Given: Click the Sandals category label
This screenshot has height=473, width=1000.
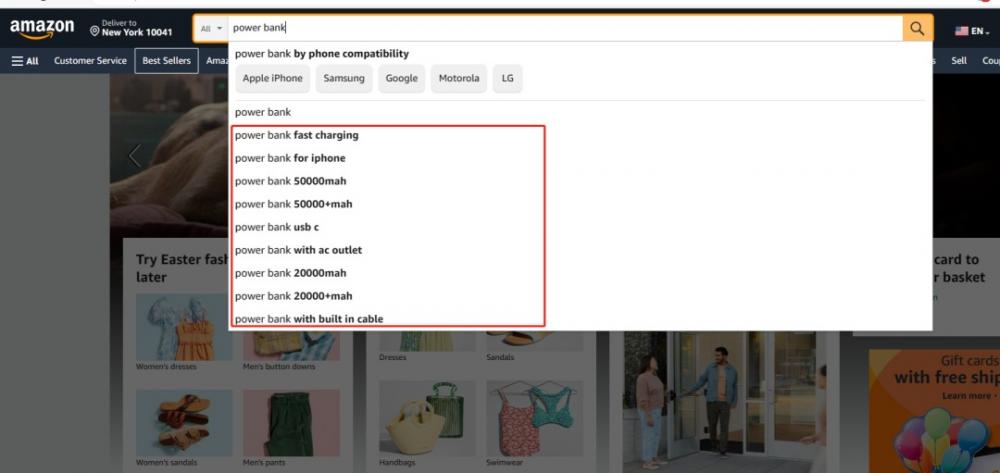Looking at the screenshot, I should click(499, 358).
